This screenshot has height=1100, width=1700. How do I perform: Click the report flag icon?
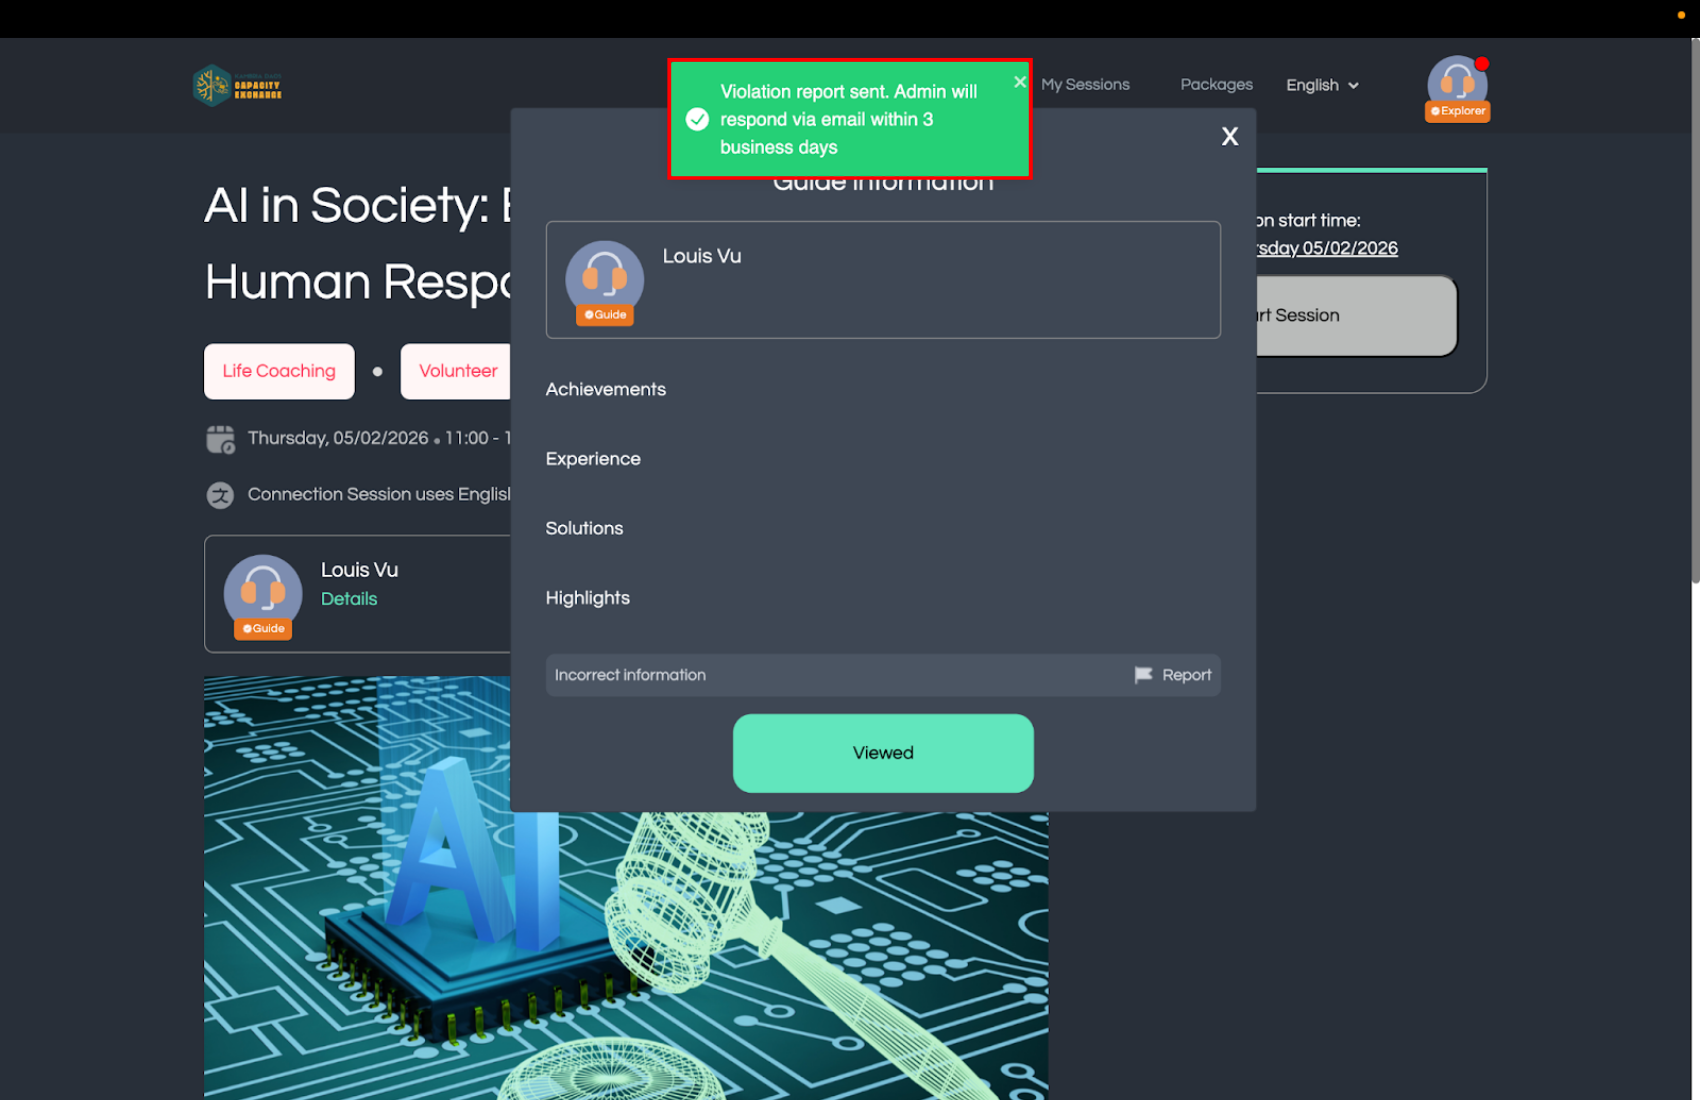(1143, 676)
